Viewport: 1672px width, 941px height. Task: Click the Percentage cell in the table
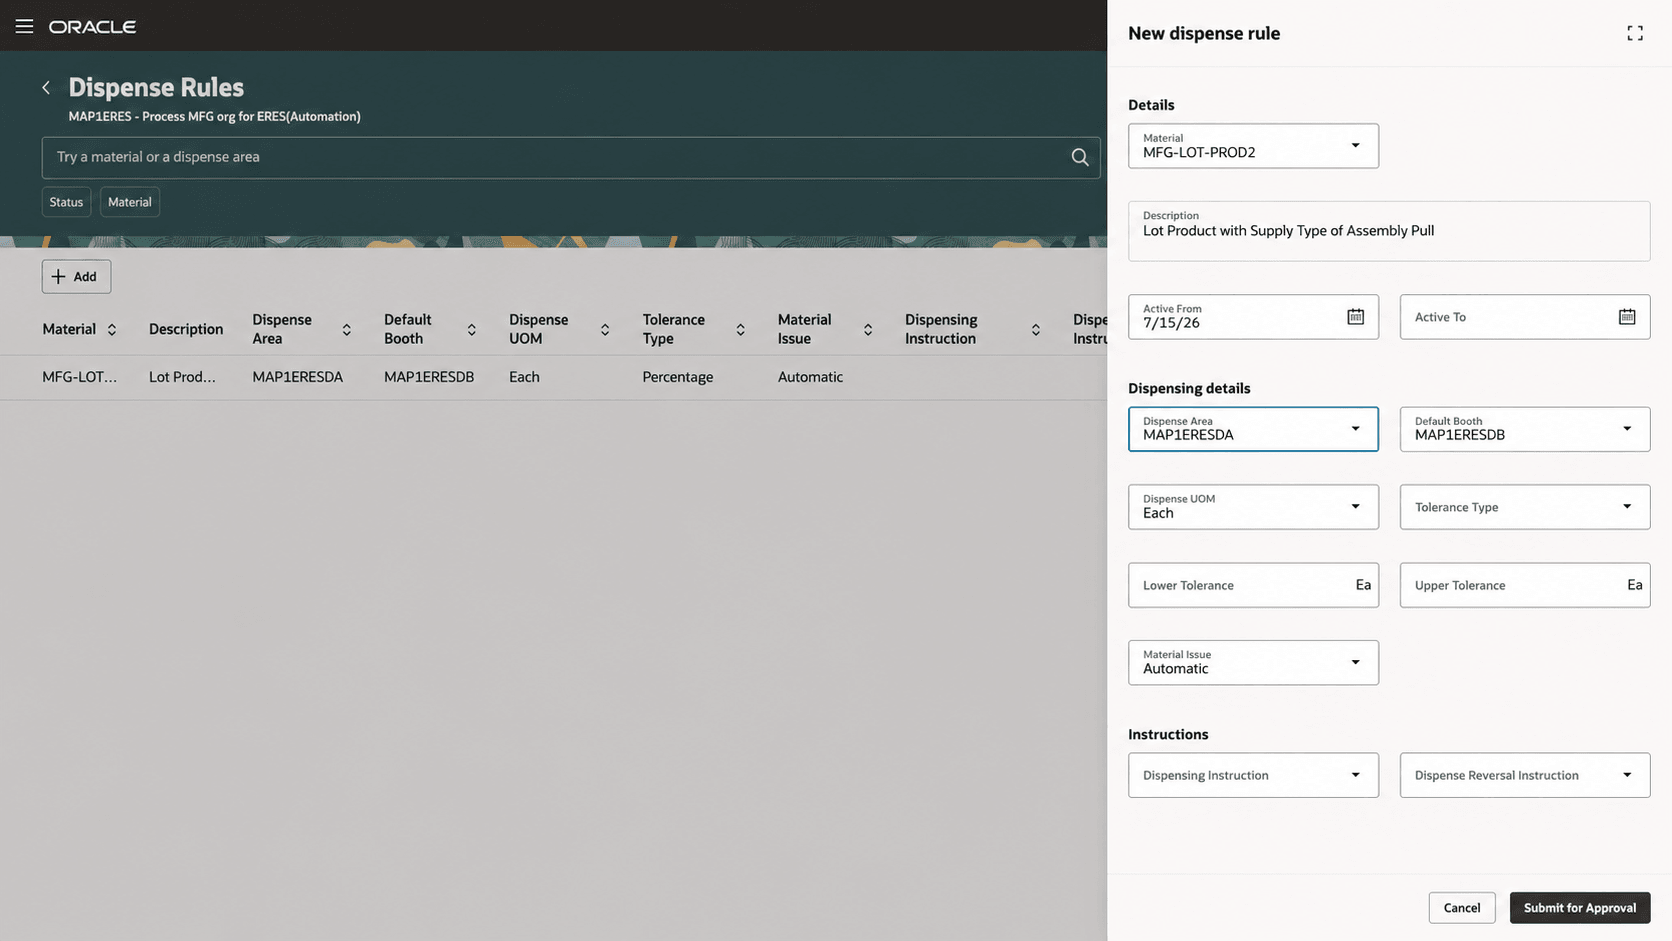click(x=678, y=377)
